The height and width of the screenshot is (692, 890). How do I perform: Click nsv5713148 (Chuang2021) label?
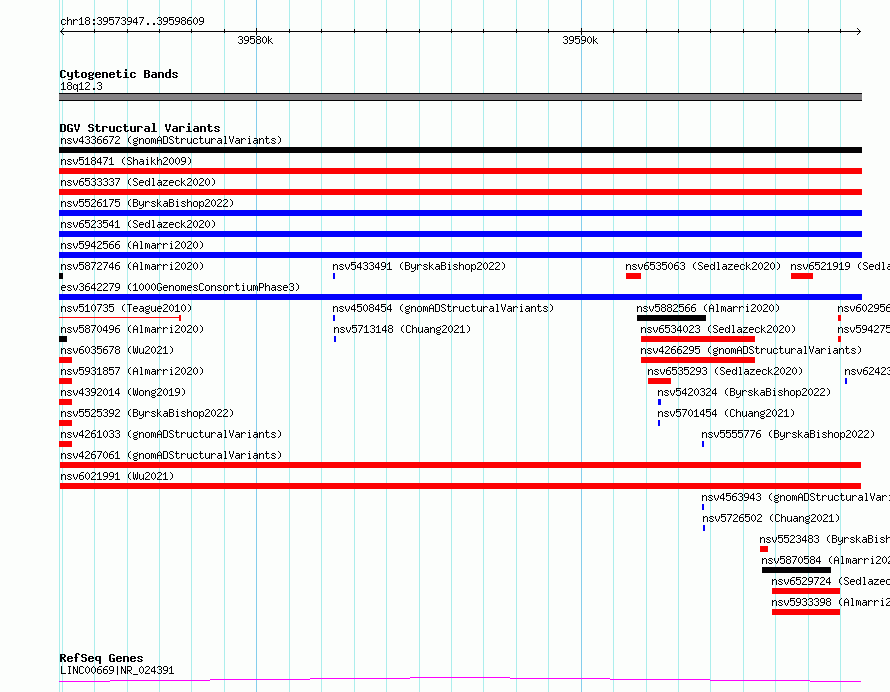pos(402,329)
